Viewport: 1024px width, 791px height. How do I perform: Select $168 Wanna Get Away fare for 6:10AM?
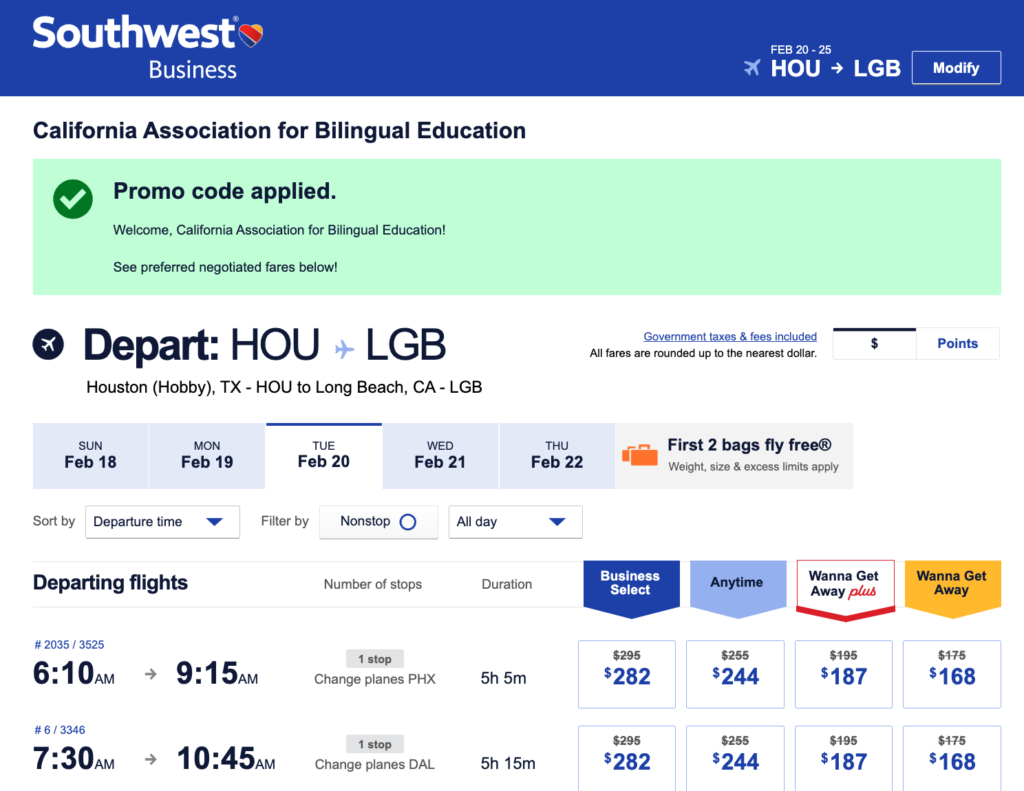click(x=952, y=674)
